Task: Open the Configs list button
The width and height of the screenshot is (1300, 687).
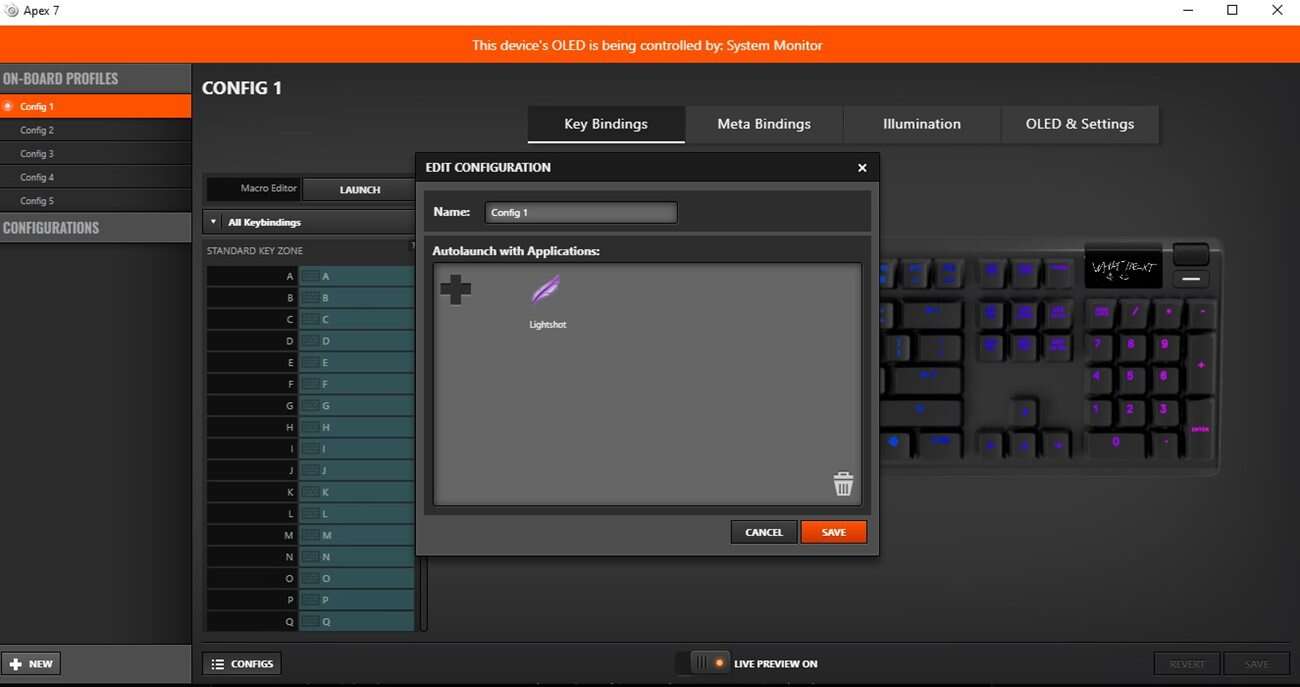Action: pyautogui.click(x=242, y=664)
